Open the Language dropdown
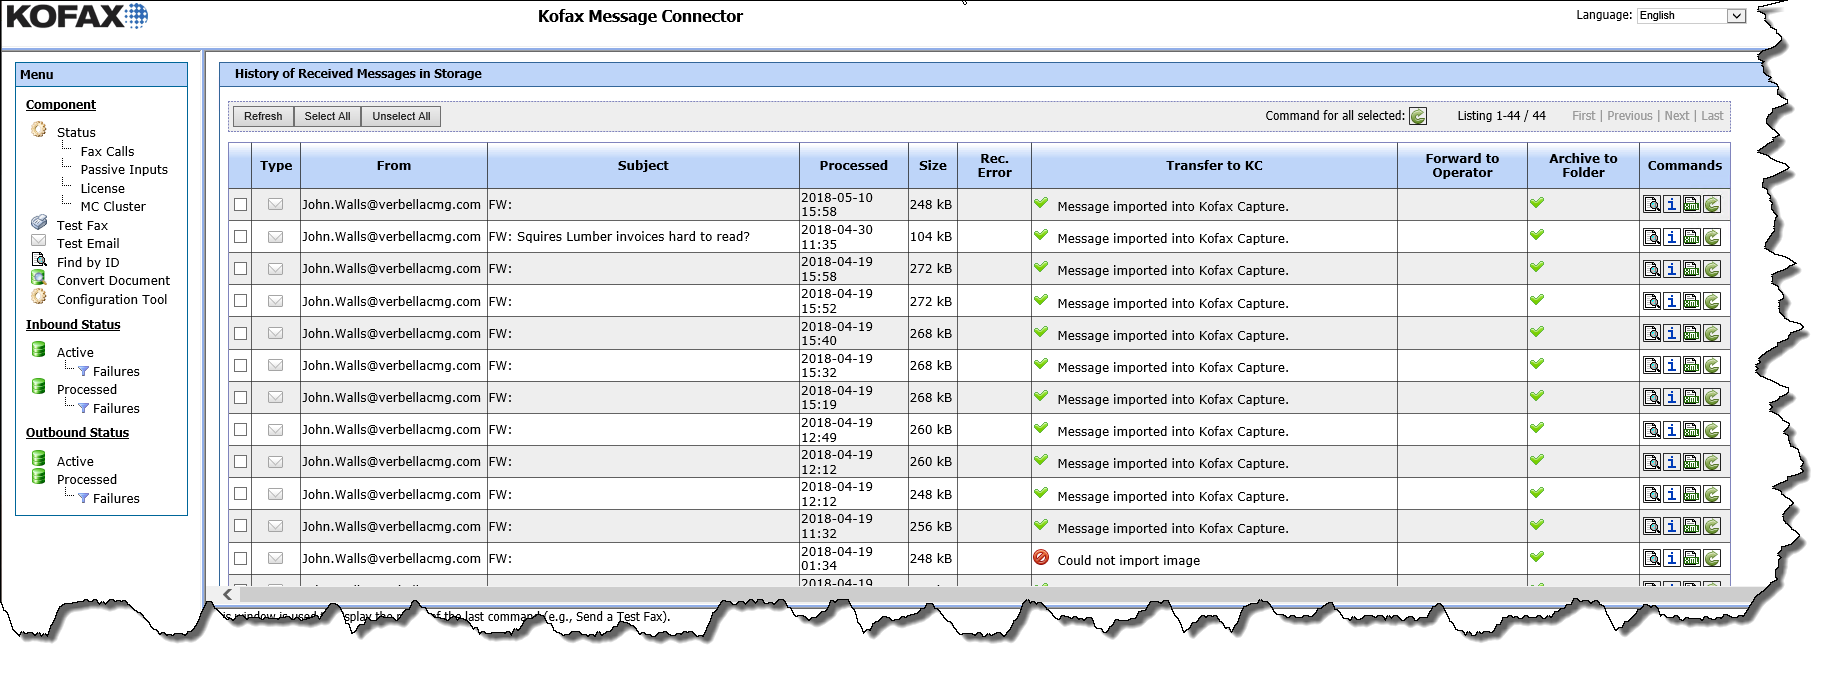The height and width of the screenshot is (674, 1831). pos(1691,15)
